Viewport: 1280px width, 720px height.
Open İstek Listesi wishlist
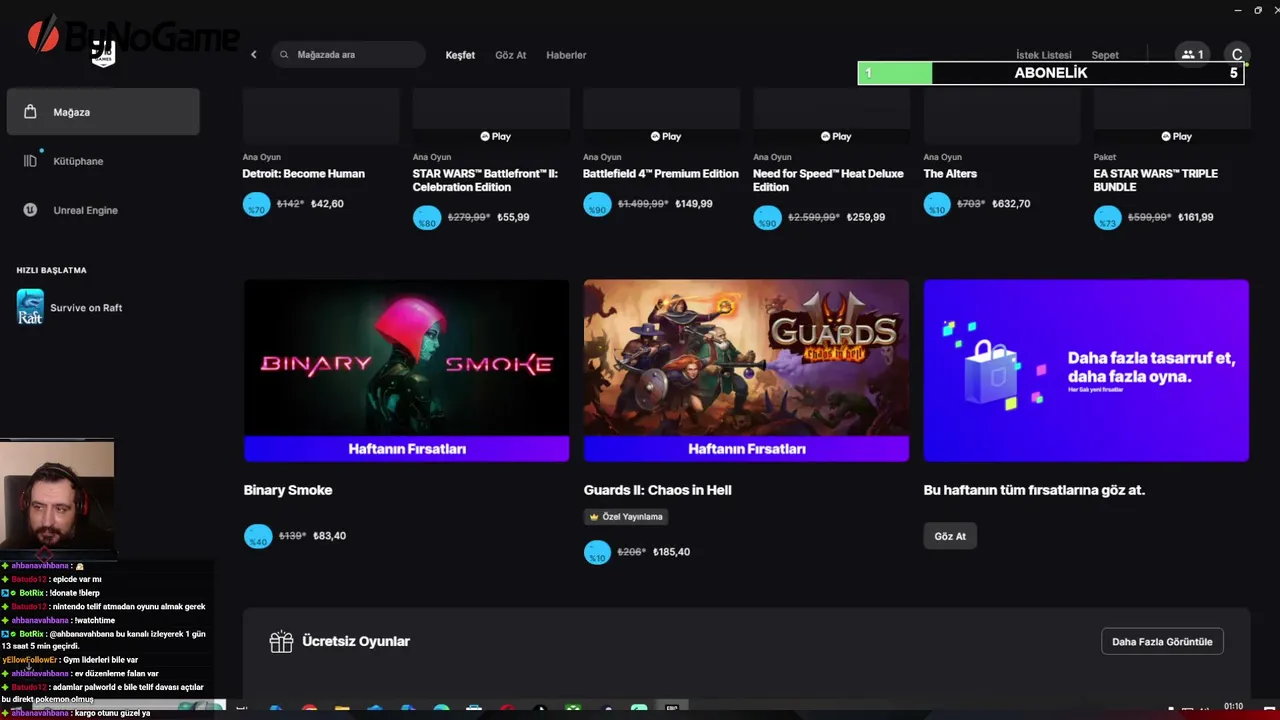click(x=1043, y=55)
